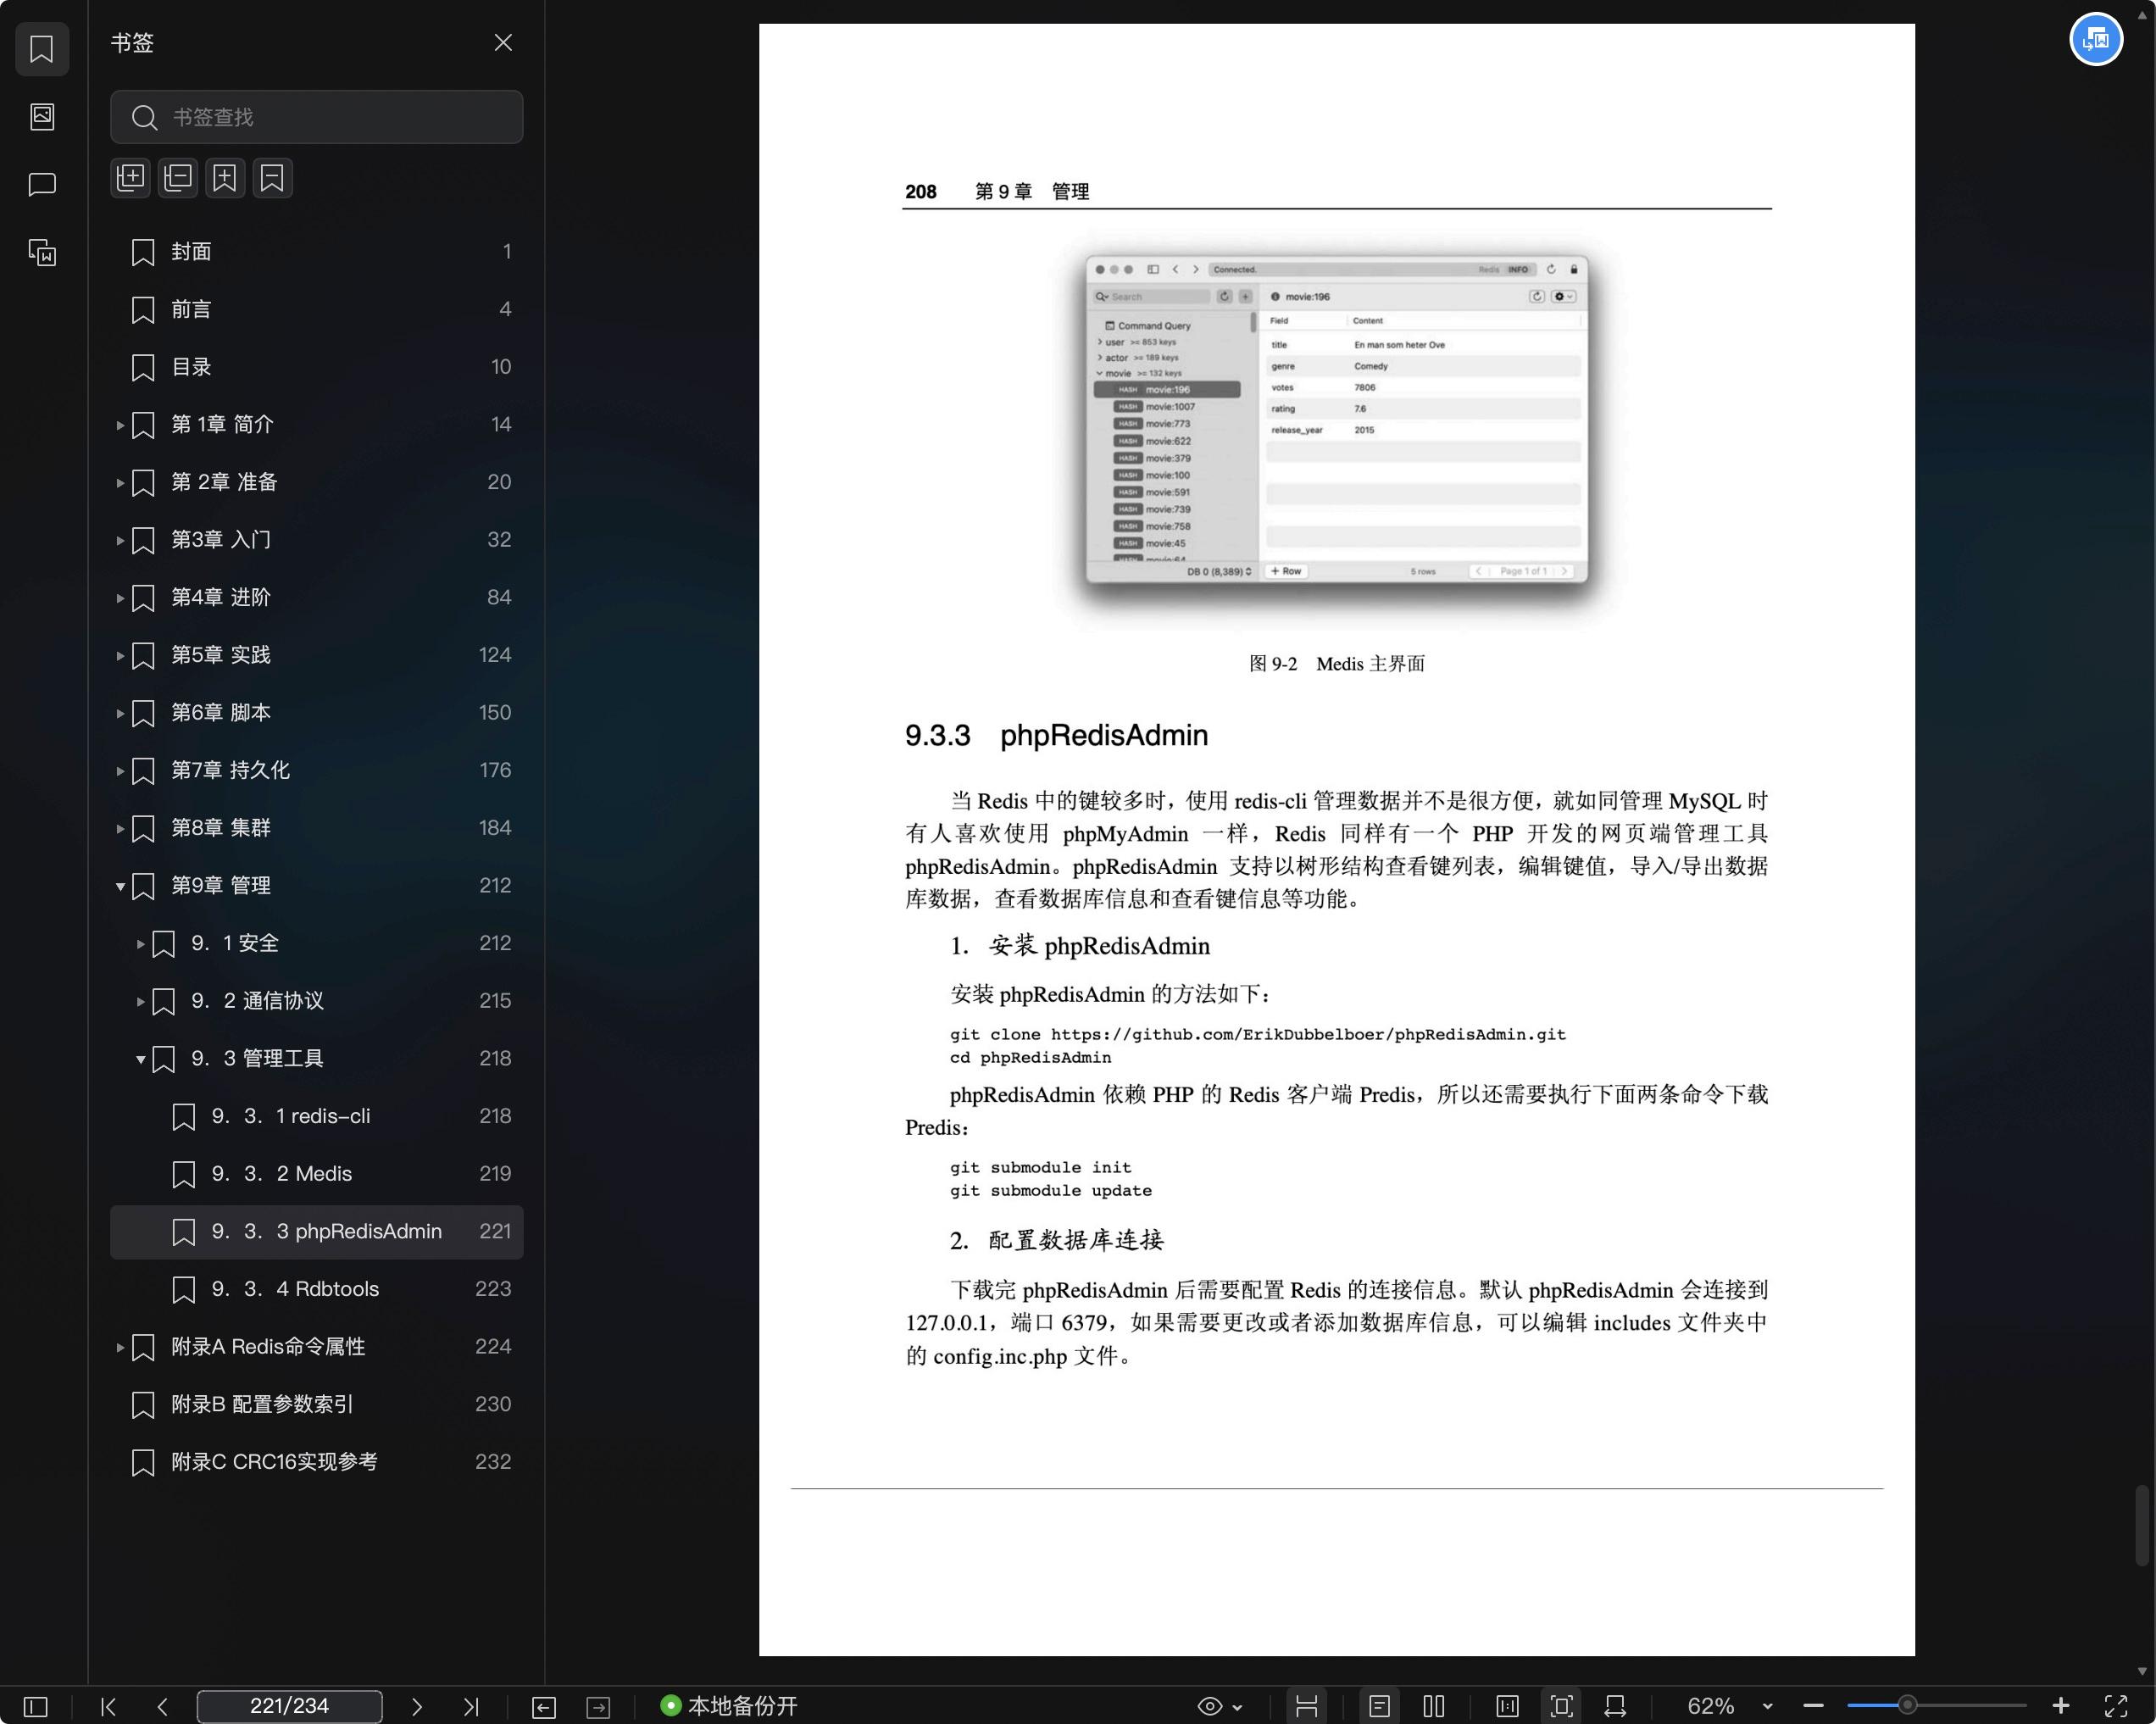Adjust the zoom slider handle
This screenshot has width=2156, height=1724.
[x=1908, y=1705]
